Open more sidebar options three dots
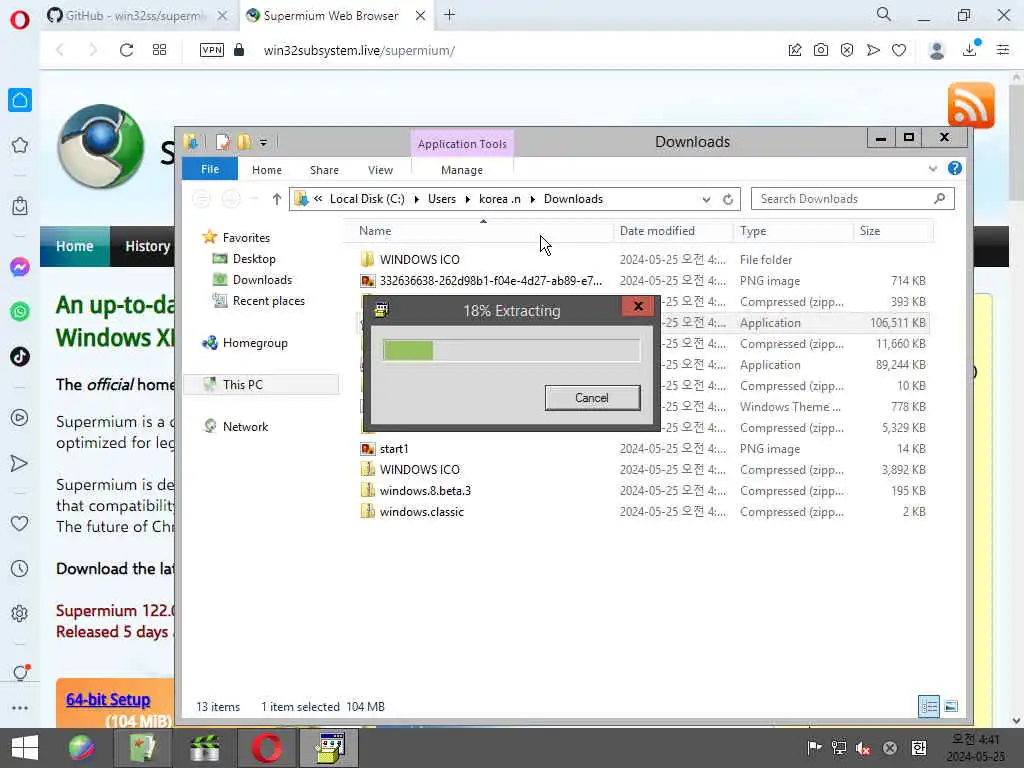 click(20, 708)
